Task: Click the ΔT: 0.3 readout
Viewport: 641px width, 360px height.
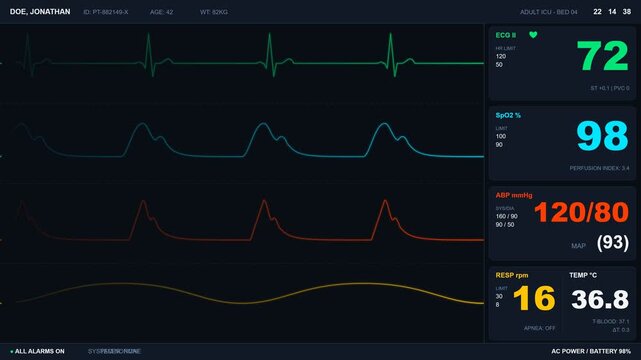Action: point(621,330)
